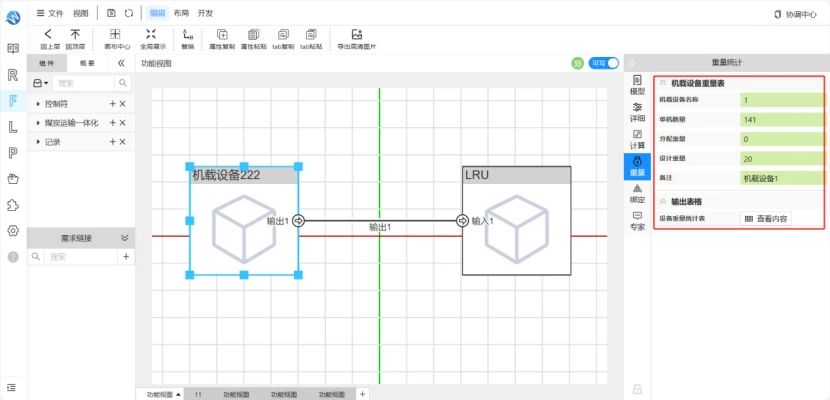
Task: Click the save icon in top bar
Action: (111, 13)
